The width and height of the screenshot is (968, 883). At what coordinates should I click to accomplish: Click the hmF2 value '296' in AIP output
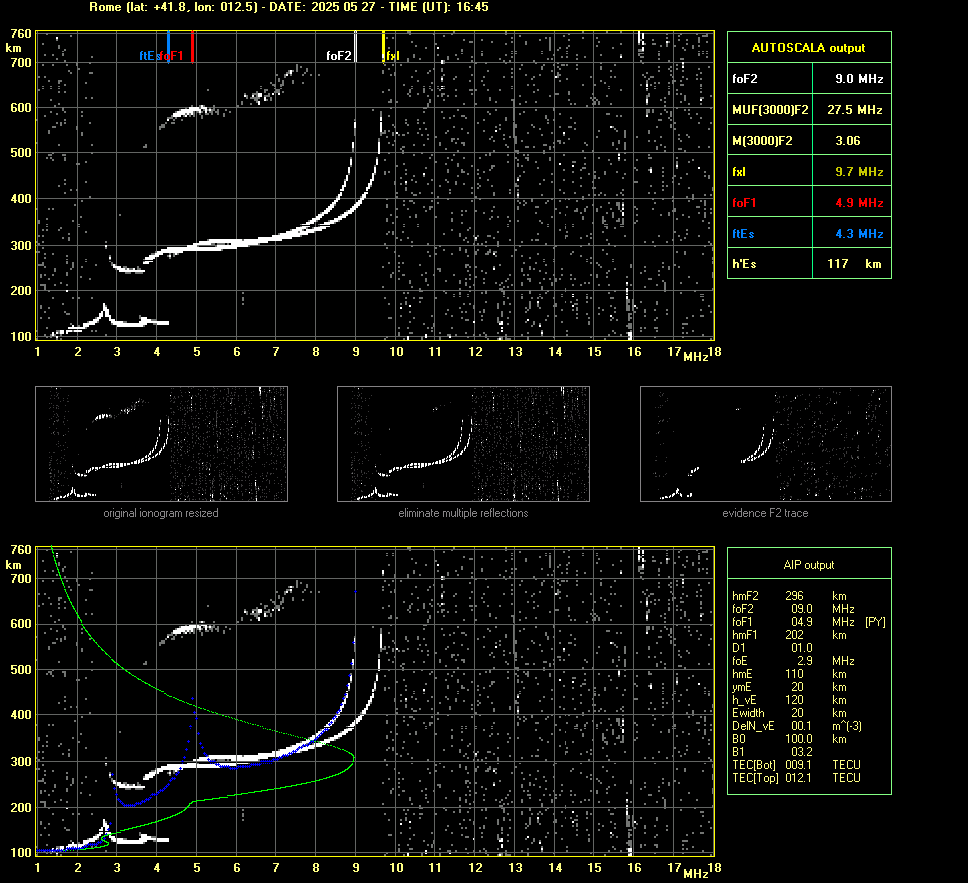point(794,596)
